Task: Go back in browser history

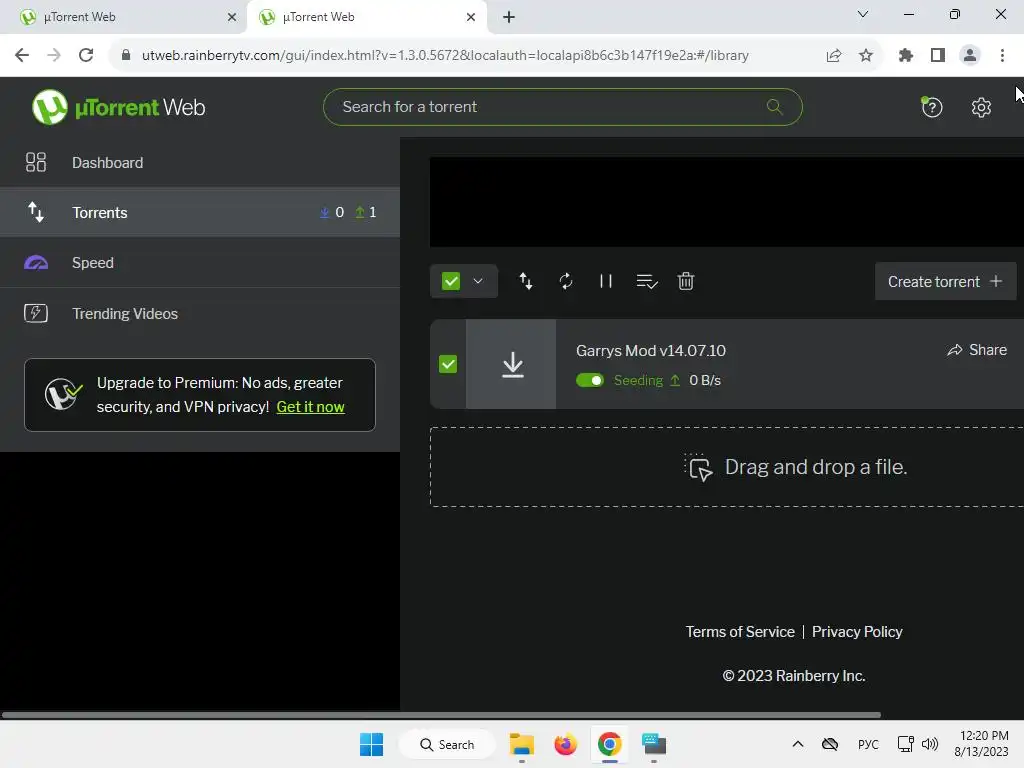Action: pyautogui.click(x=22, y=56)
